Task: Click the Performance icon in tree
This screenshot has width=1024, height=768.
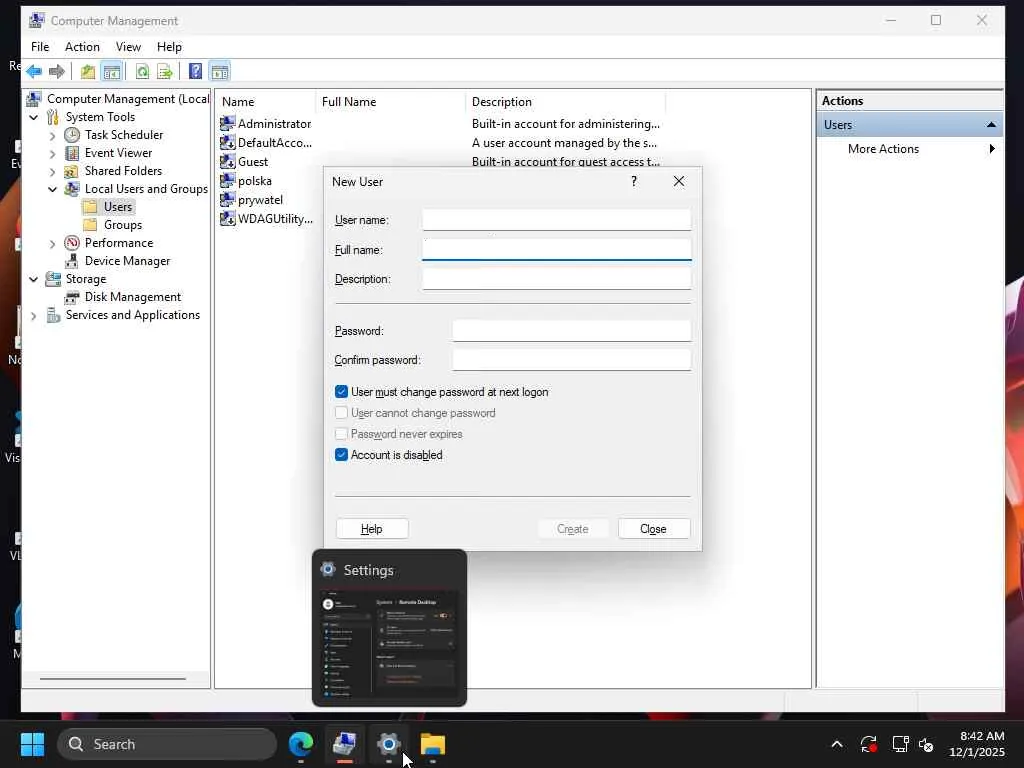Action: [x=72, y=243]
